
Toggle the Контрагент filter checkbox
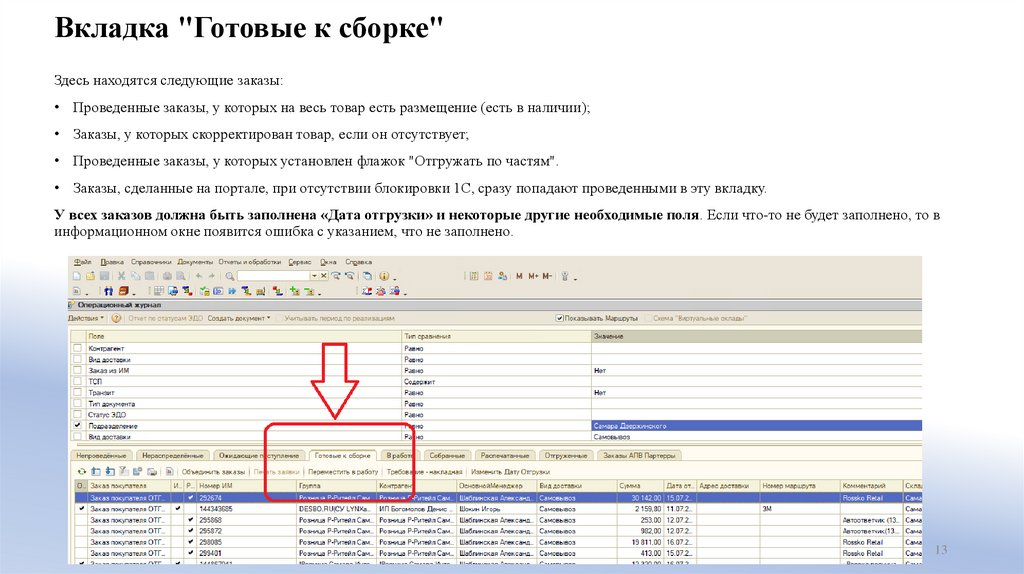78,348
